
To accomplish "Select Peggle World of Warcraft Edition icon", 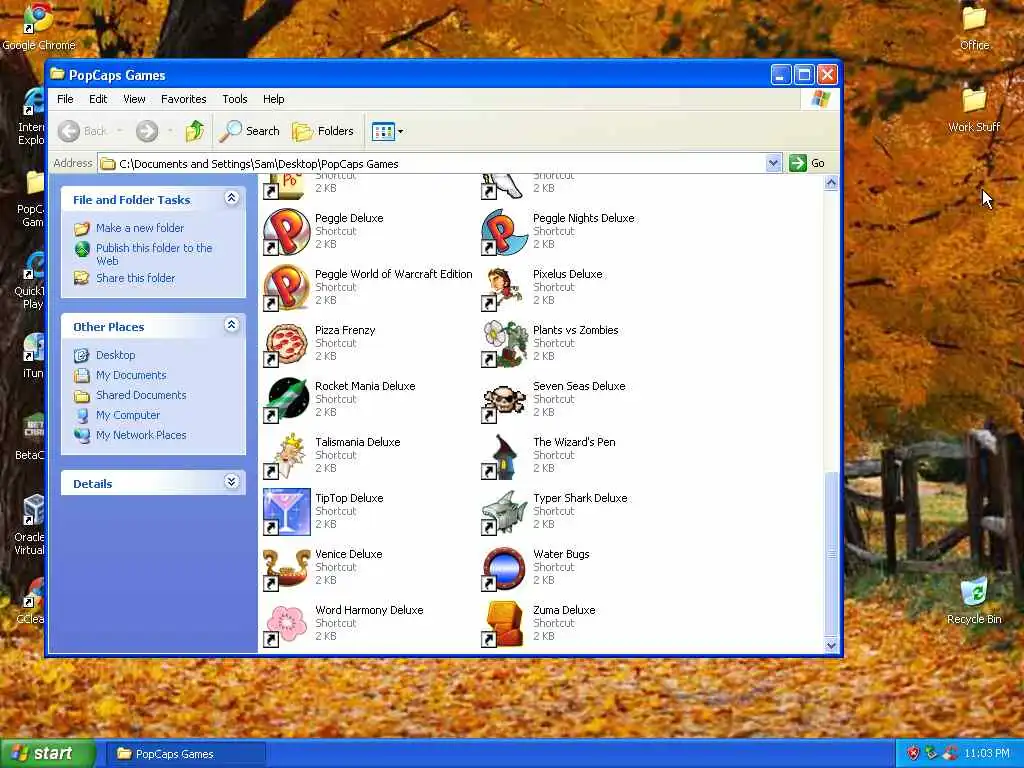I will [286, 288].
